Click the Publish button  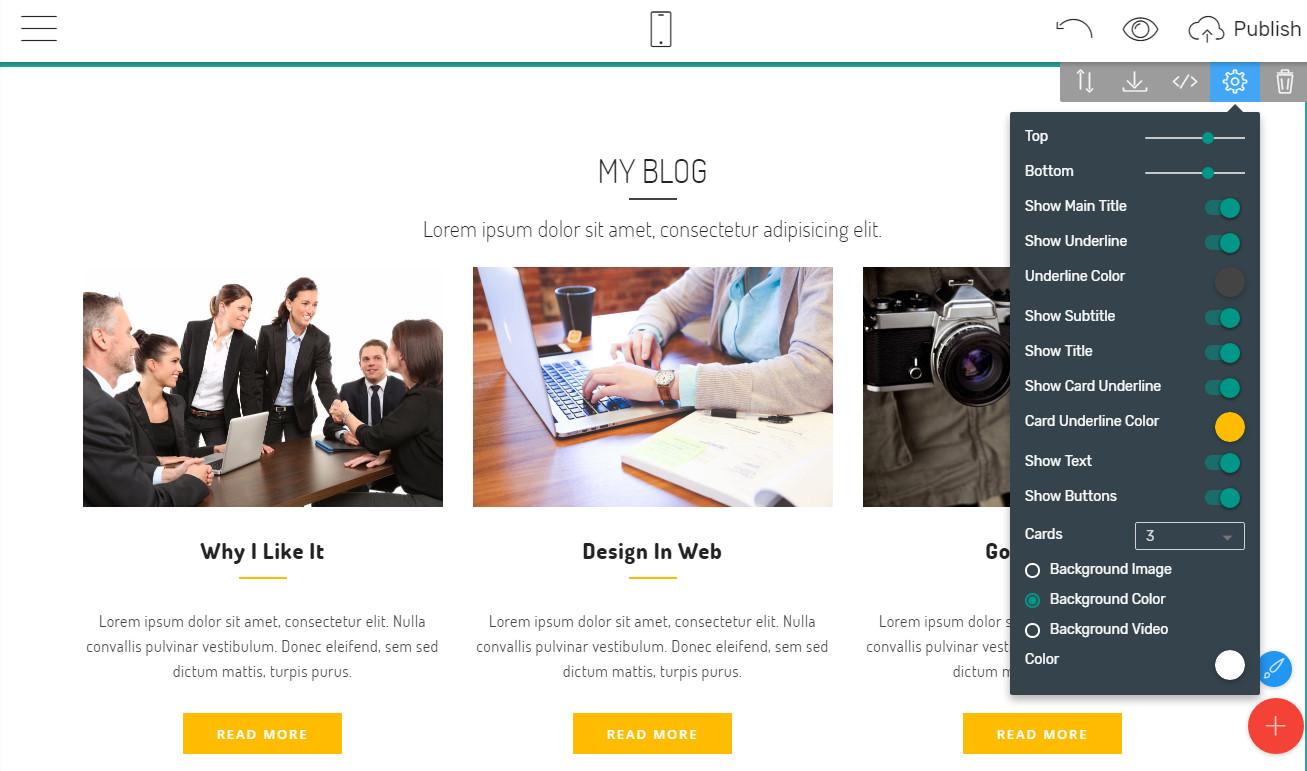click(x=1245, y=29)
